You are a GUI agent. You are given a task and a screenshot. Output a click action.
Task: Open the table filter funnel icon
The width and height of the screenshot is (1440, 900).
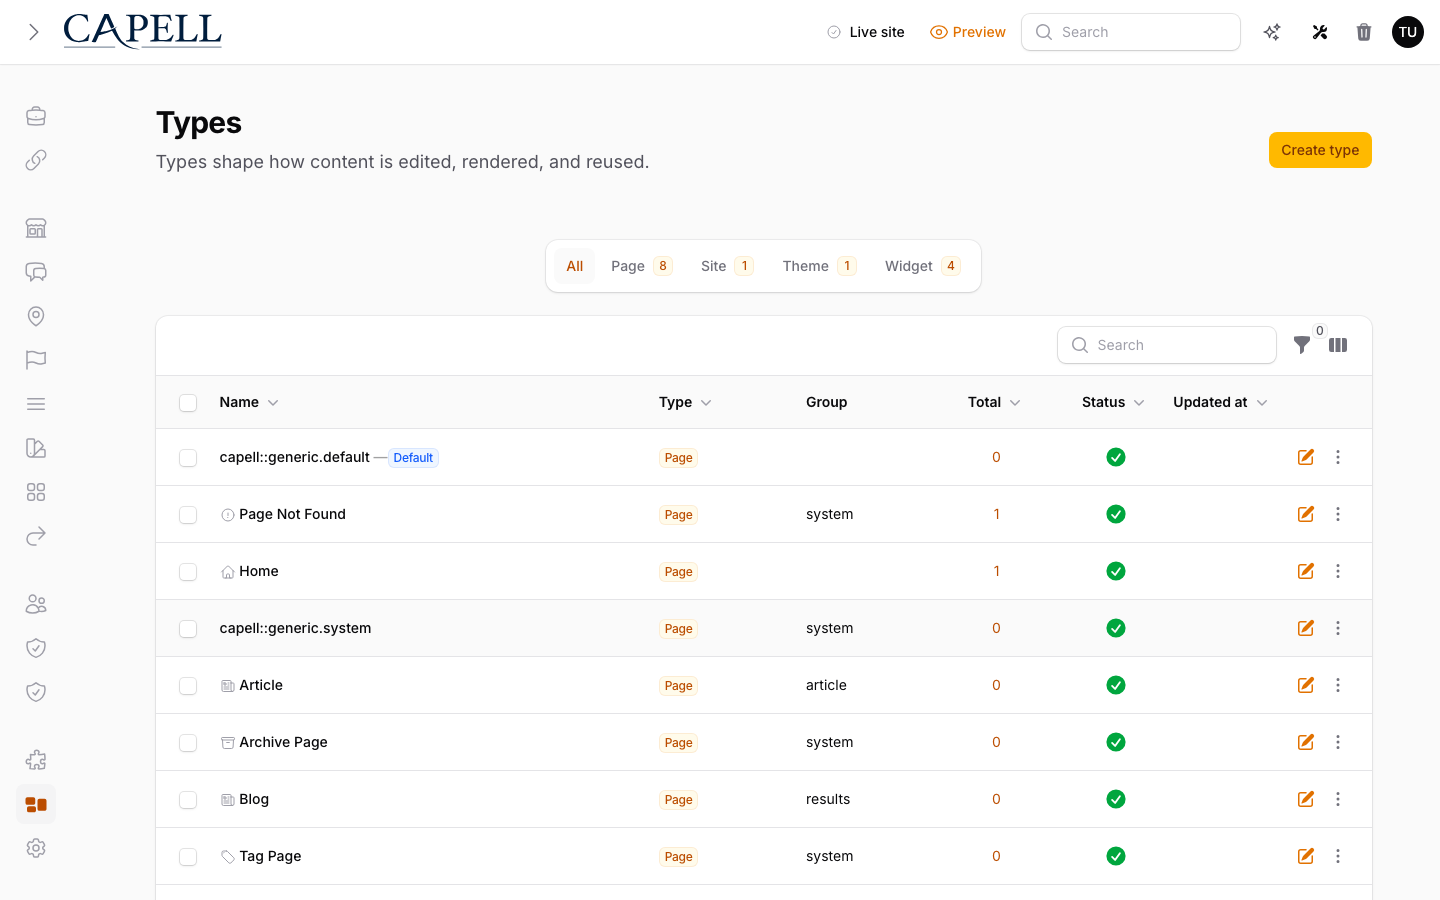(x=1302, y=345)
